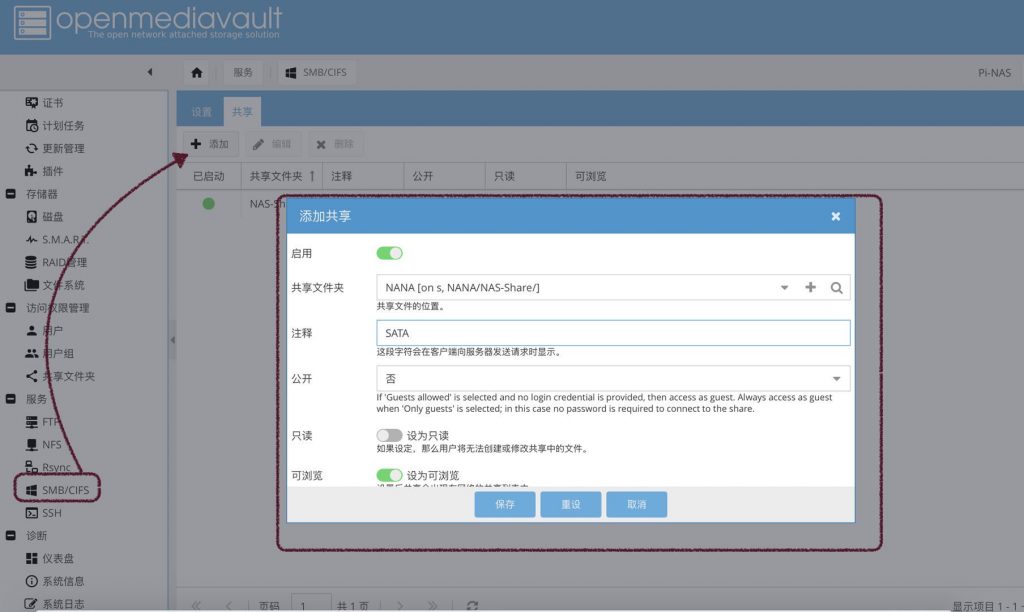The height and width of the screenshot is (612, 1024).
Task: Click the 注释 column header in the grid
Action: click(x=363, y=176)
